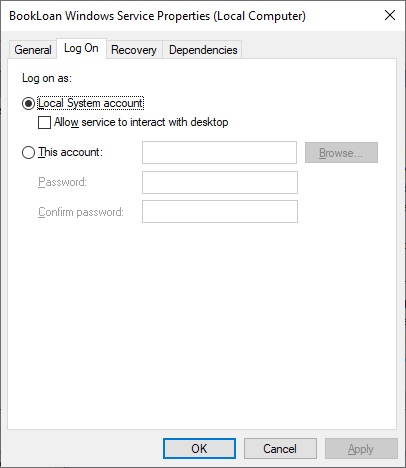
Task: Click the empty area of the Log On panel
Action: click(x=202, y=327)
